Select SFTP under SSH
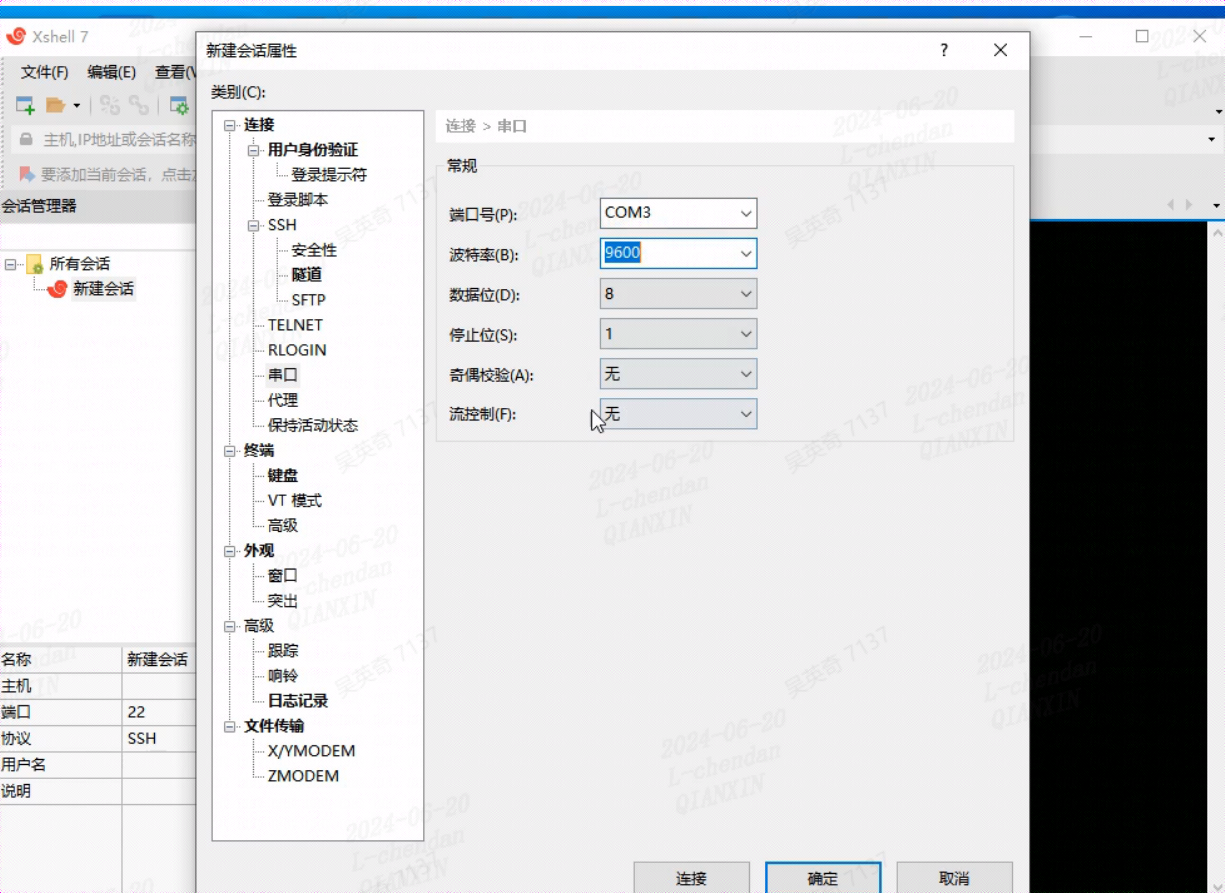This screenshot has width=1225, height=893. pyautogui.click(x=309, y=300)
